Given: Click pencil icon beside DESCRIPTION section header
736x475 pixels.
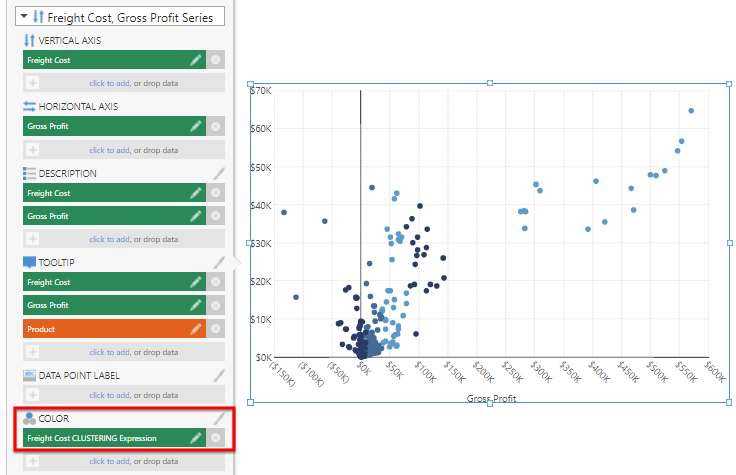Looking at the screenshot, I should click(x=219, y=173).
